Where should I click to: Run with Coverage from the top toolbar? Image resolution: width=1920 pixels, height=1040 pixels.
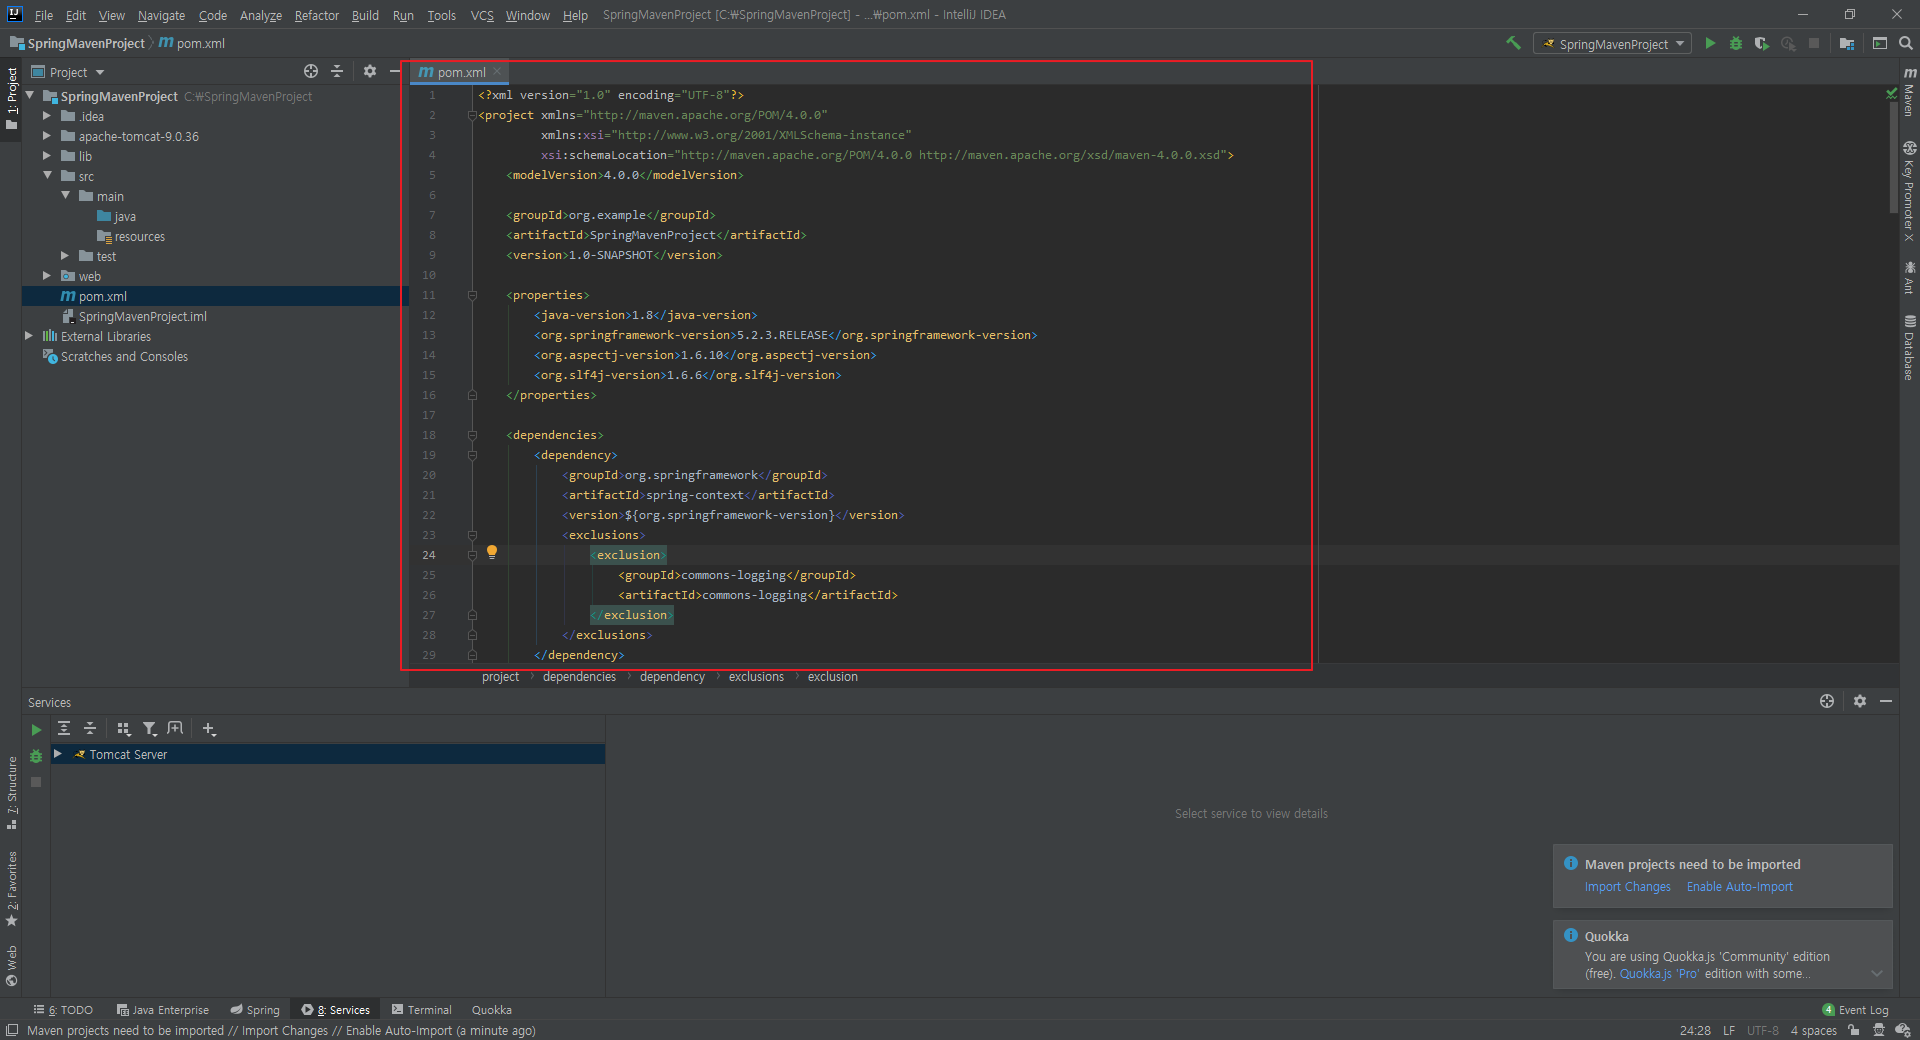[x=1762, y=43]
